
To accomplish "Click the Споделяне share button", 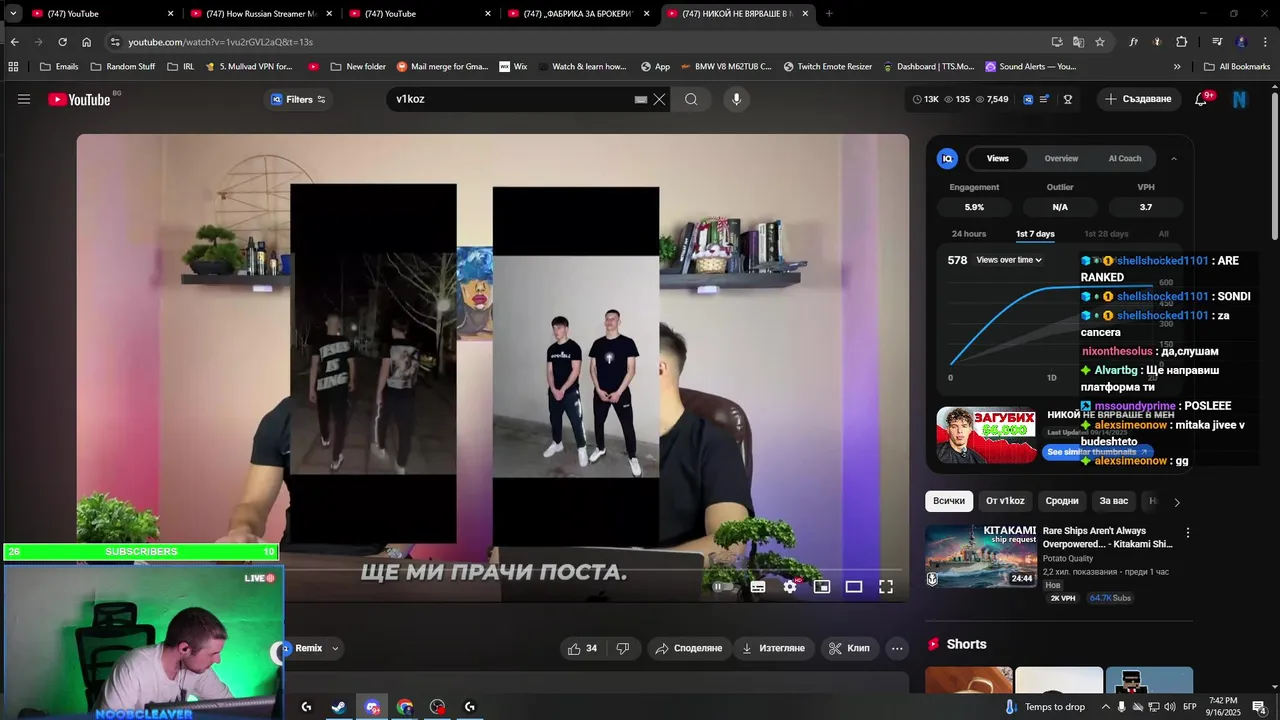I will tap(688, 648).
